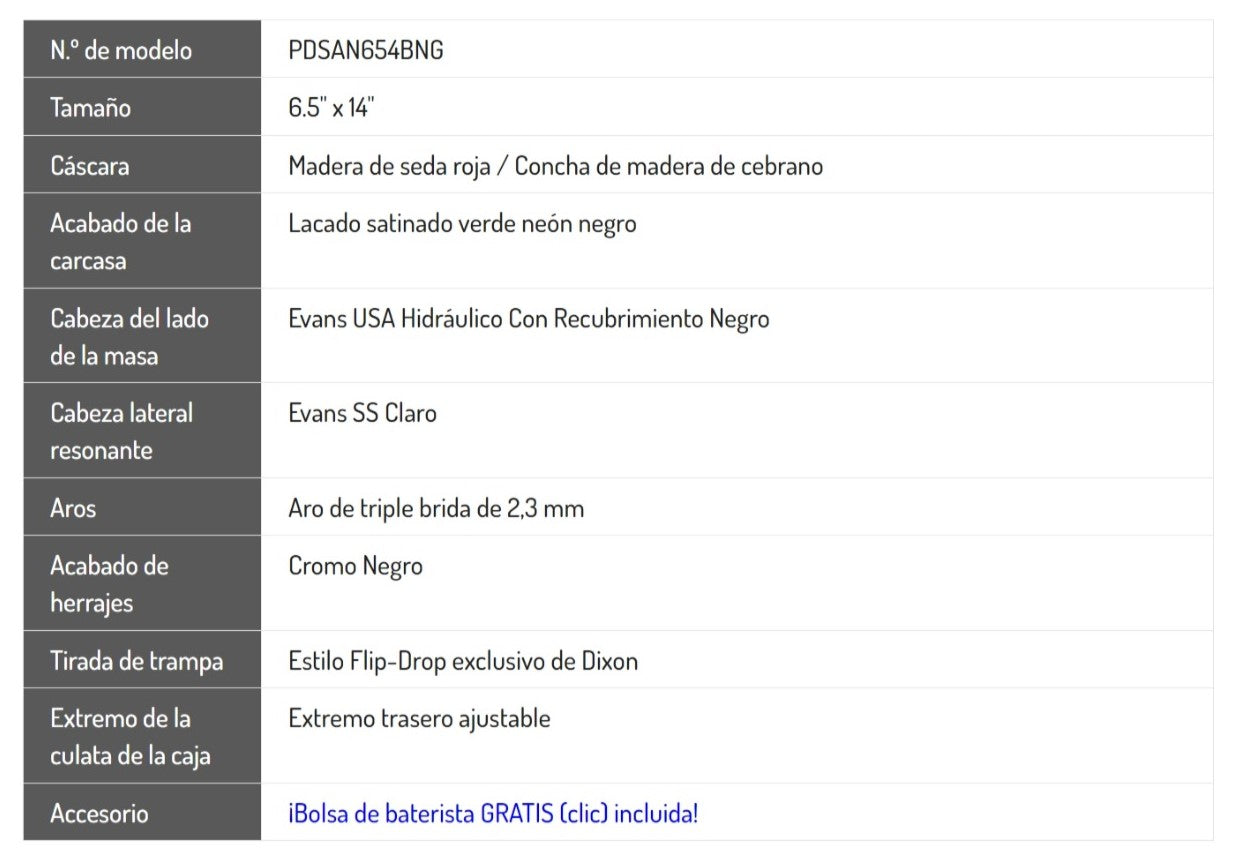Screen dimensions: 1242x861
Task: Click the "Acabado de herrajes" label
Action: point(109,584)
